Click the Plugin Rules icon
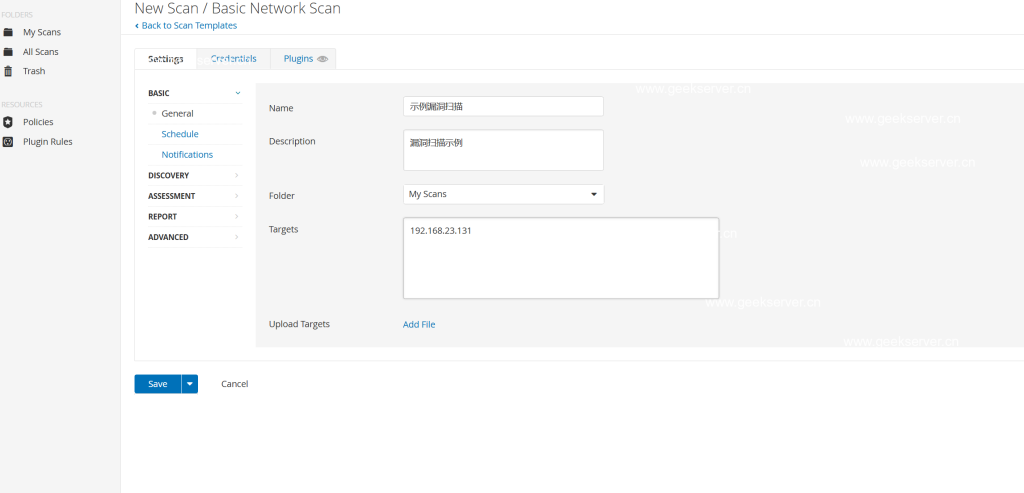The image size is (1024, 493). pos(8,142)
